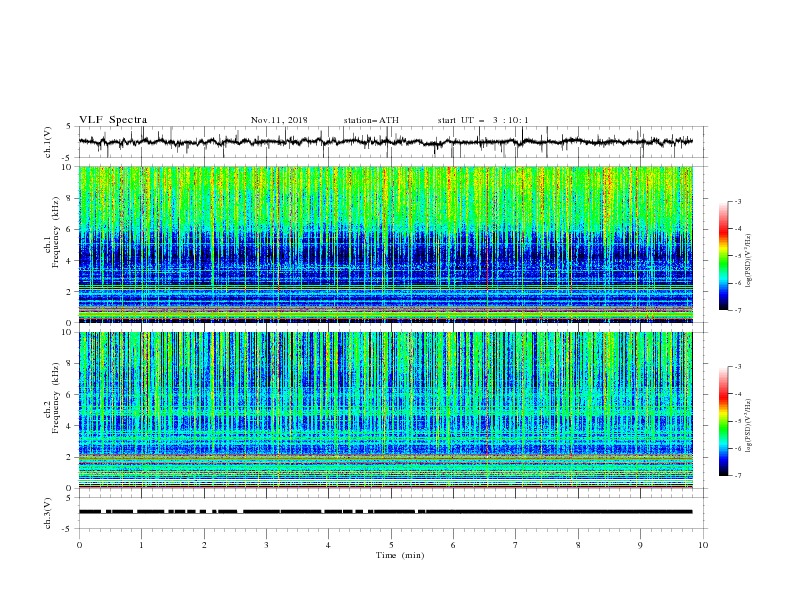Click the ch.1 voltage waveform trace
This screenshot has width=792, height=612.
pos(385,142)
